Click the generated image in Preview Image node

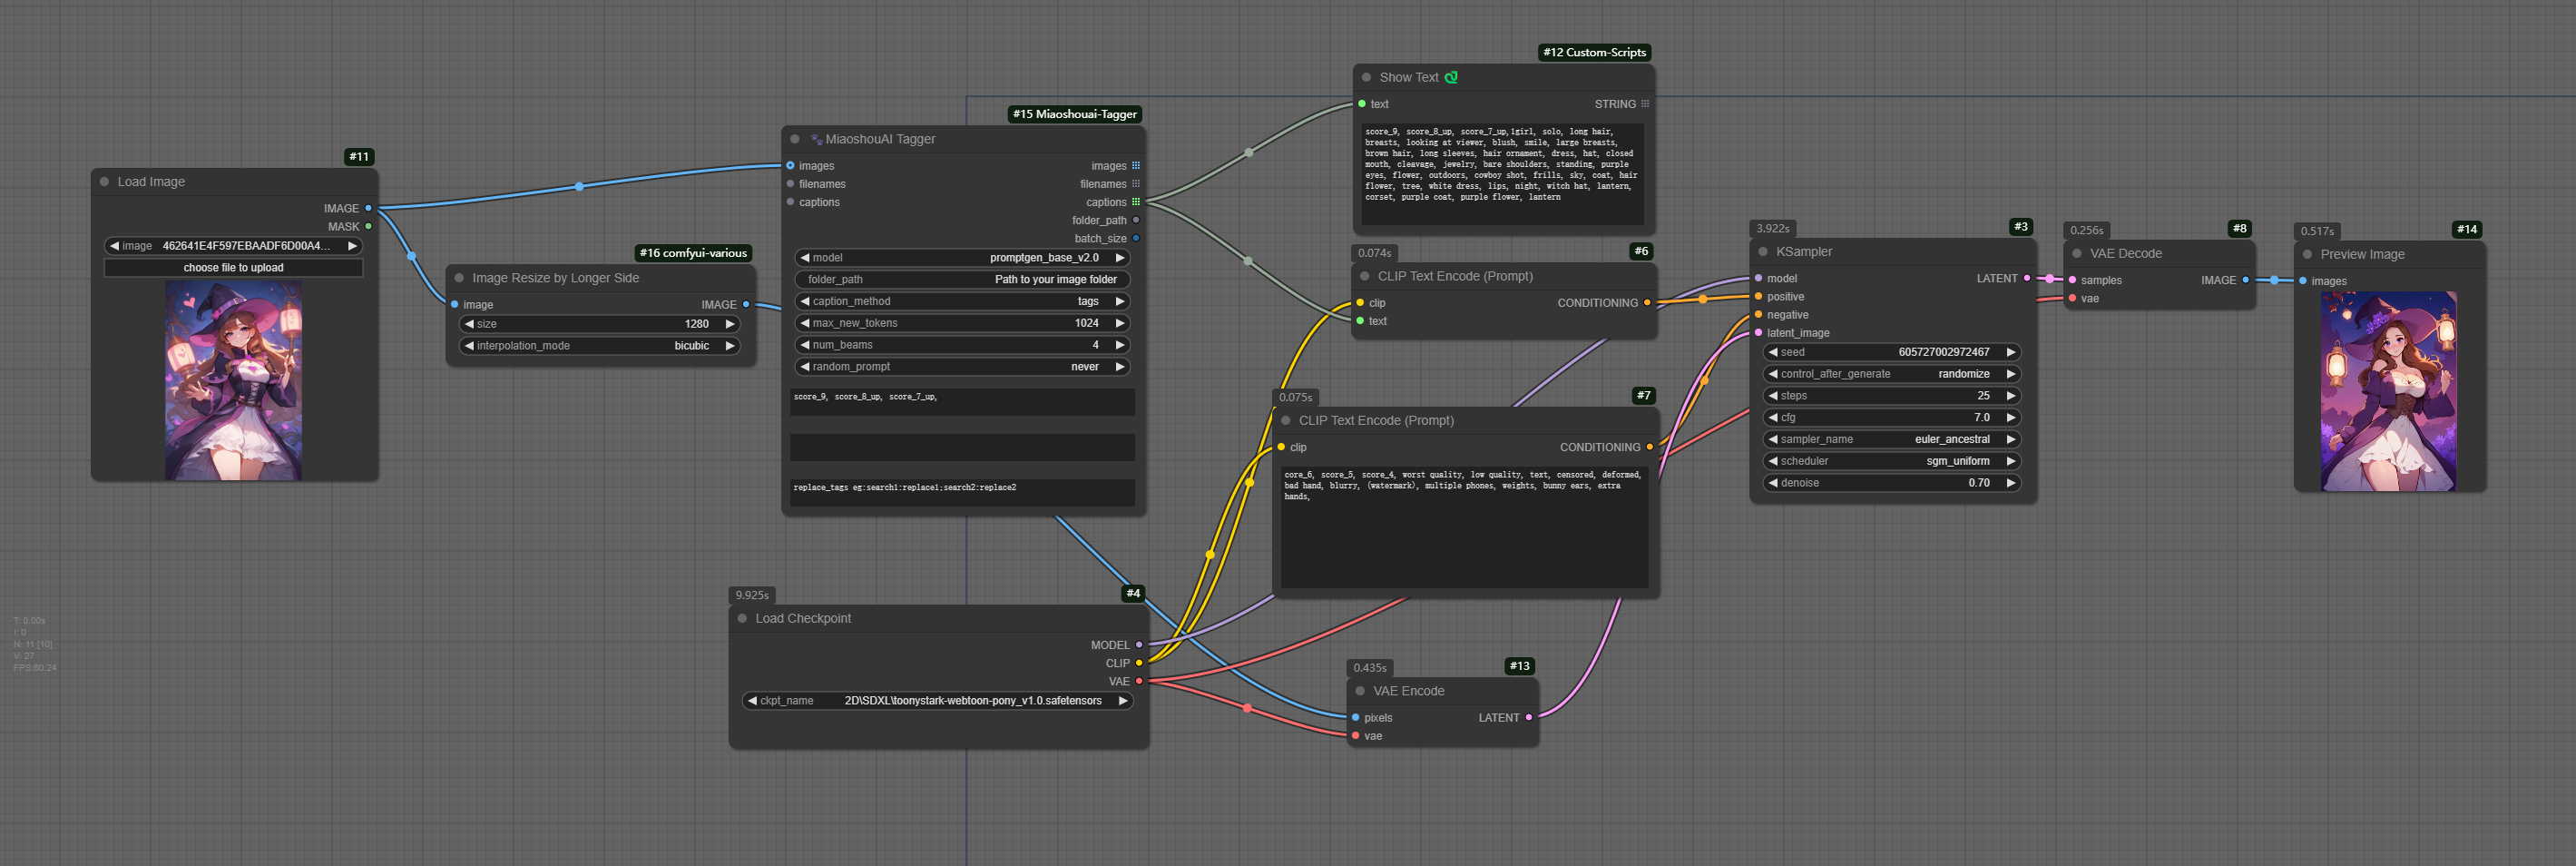coord(2389,391)
